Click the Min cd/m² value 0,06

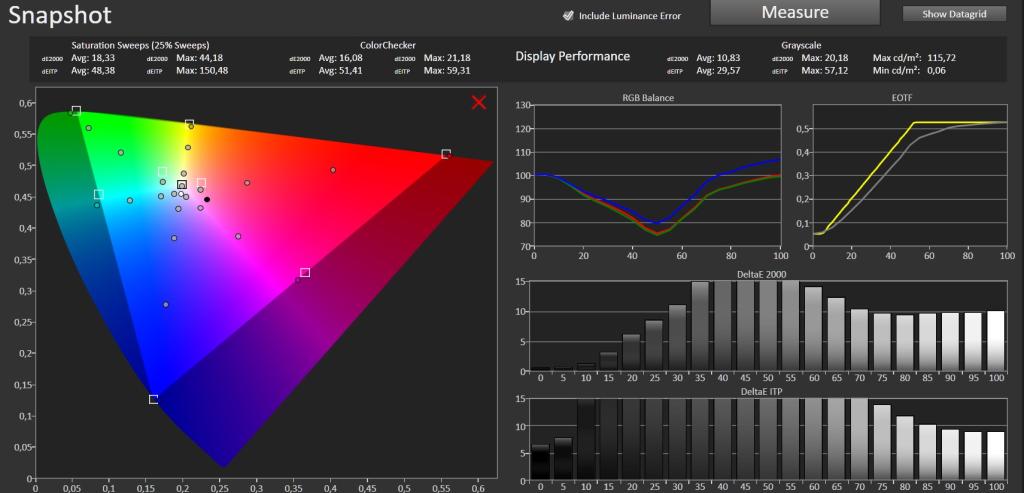936,70
